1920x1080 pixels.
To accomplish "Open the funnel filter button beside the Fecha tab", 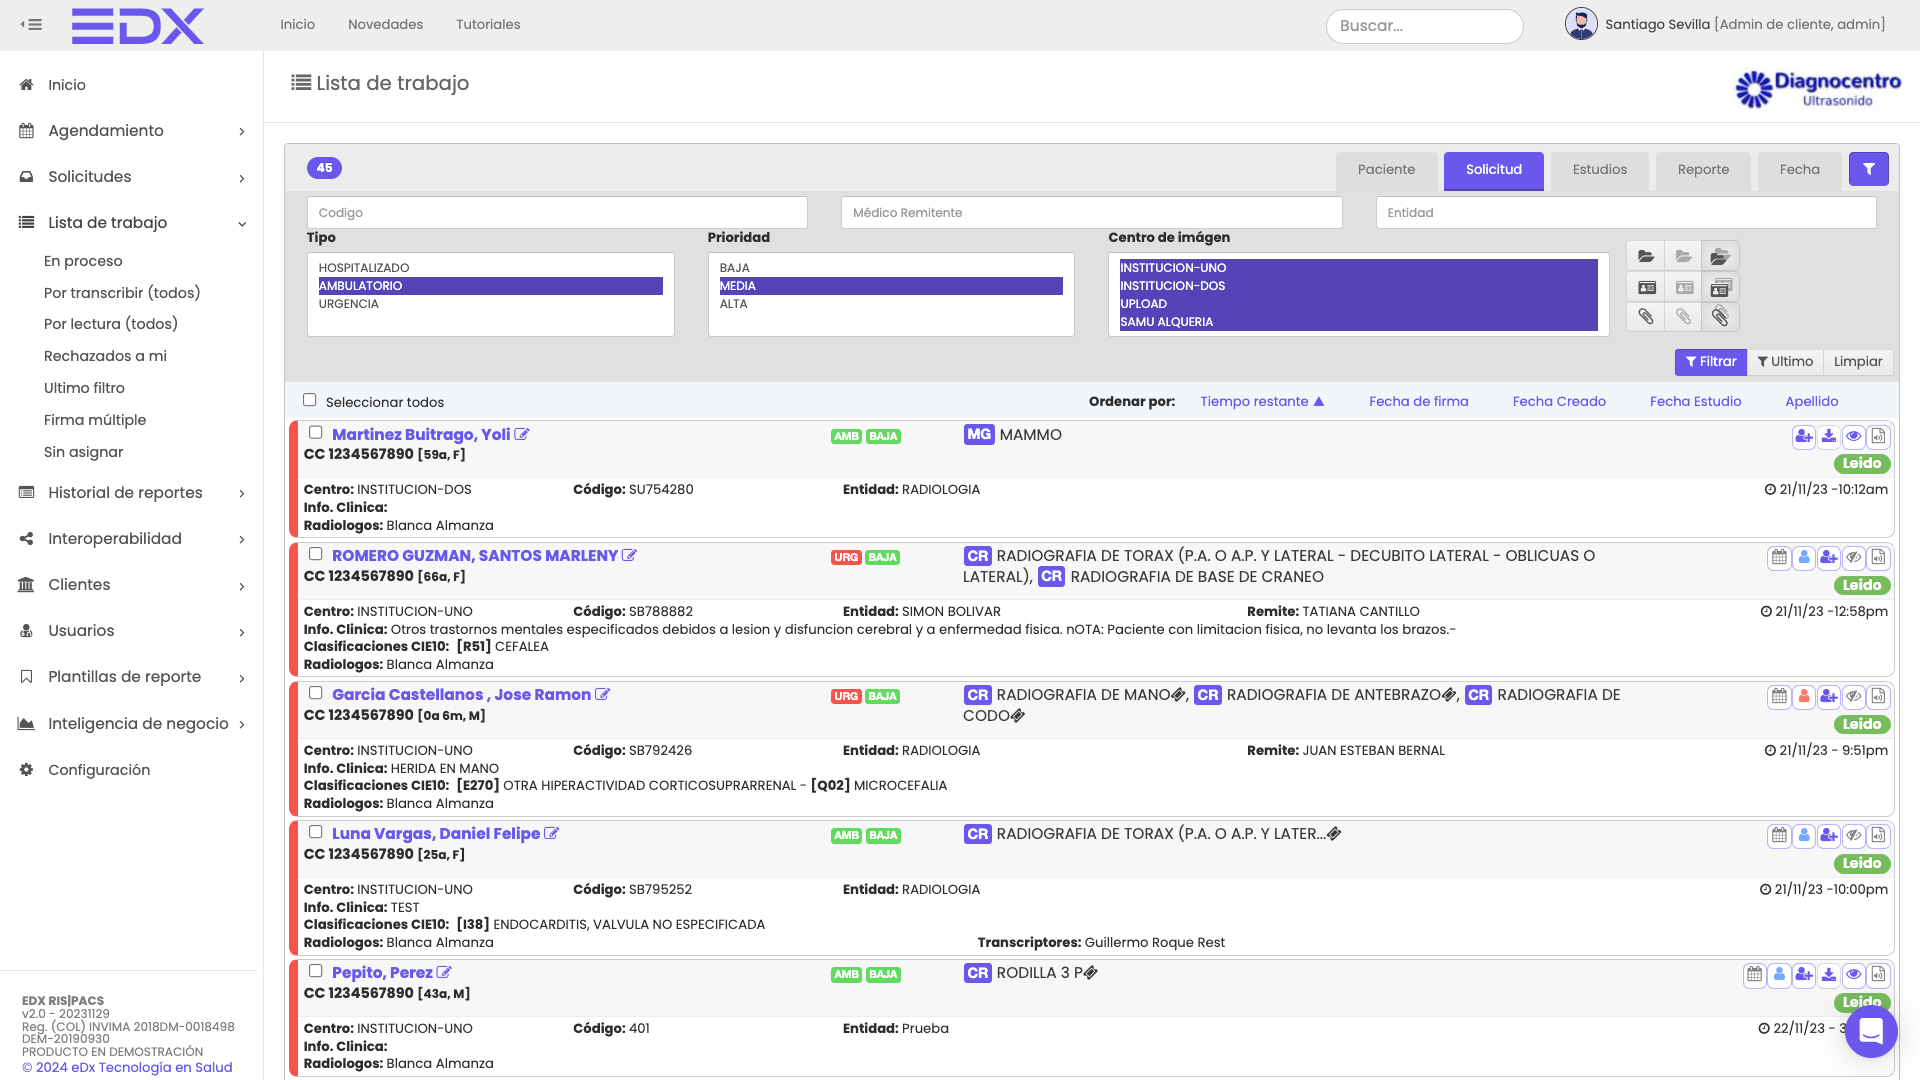I will (x=1868, y=170).
